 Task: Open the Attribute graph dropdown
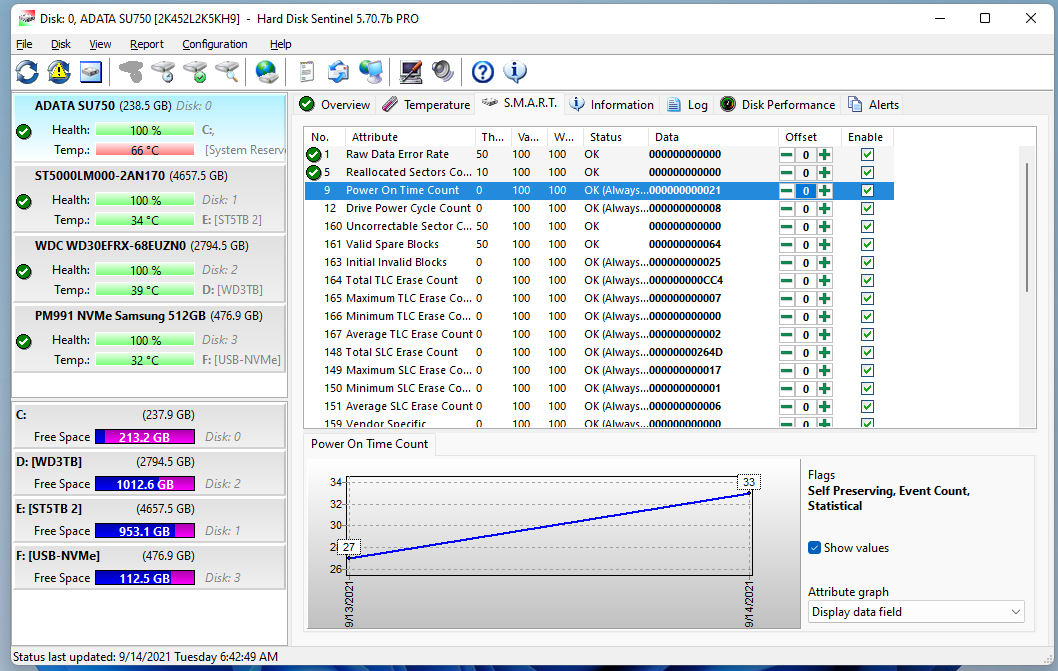click(916, 612)
